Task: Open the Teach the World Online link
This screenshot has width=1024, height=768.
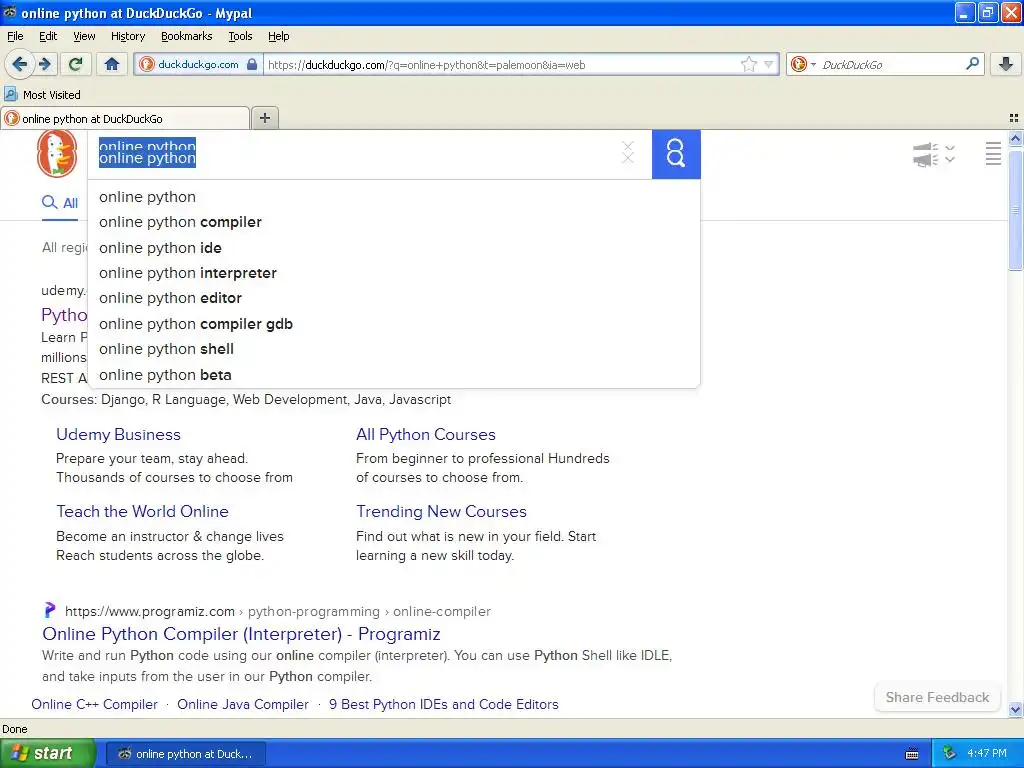Action: click(142, 511)
